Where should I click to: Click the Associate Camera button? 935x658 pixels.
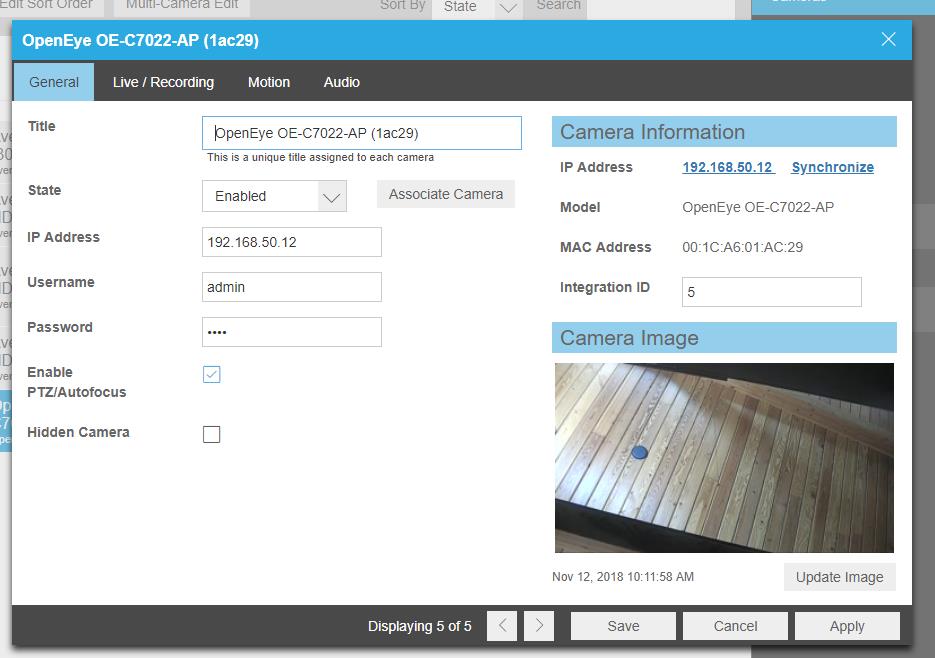pos(446,194)
